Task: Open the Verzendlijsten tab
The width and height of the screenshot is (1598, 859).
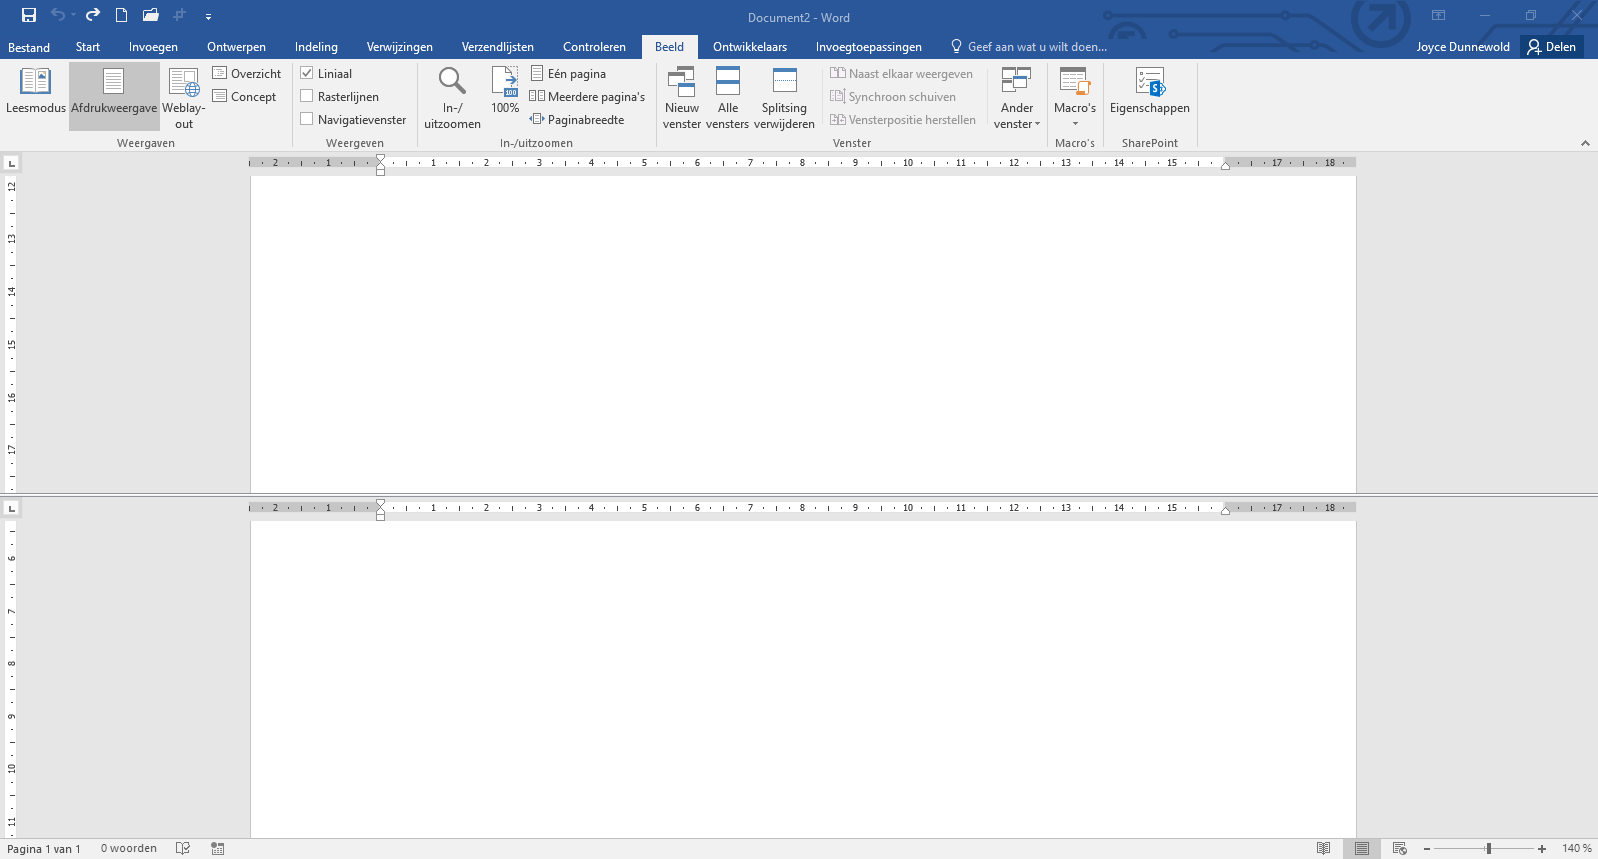Action: click(497, 47)
